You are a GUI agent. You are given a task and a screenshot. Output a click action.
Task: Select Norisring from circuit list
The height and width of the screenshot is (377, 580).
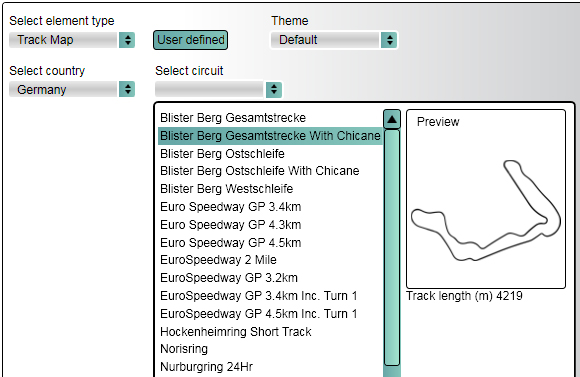(x=184, y=349)
